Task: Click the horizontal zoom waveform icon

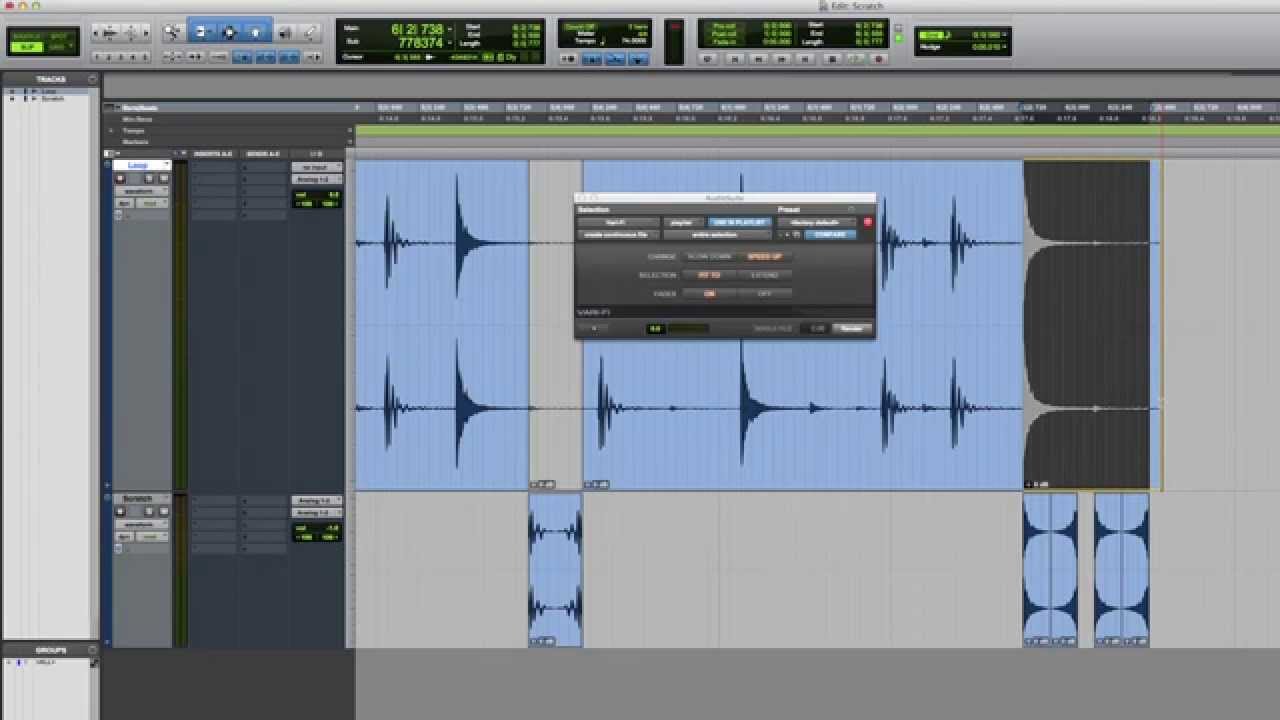Action: tap(110, 32)
